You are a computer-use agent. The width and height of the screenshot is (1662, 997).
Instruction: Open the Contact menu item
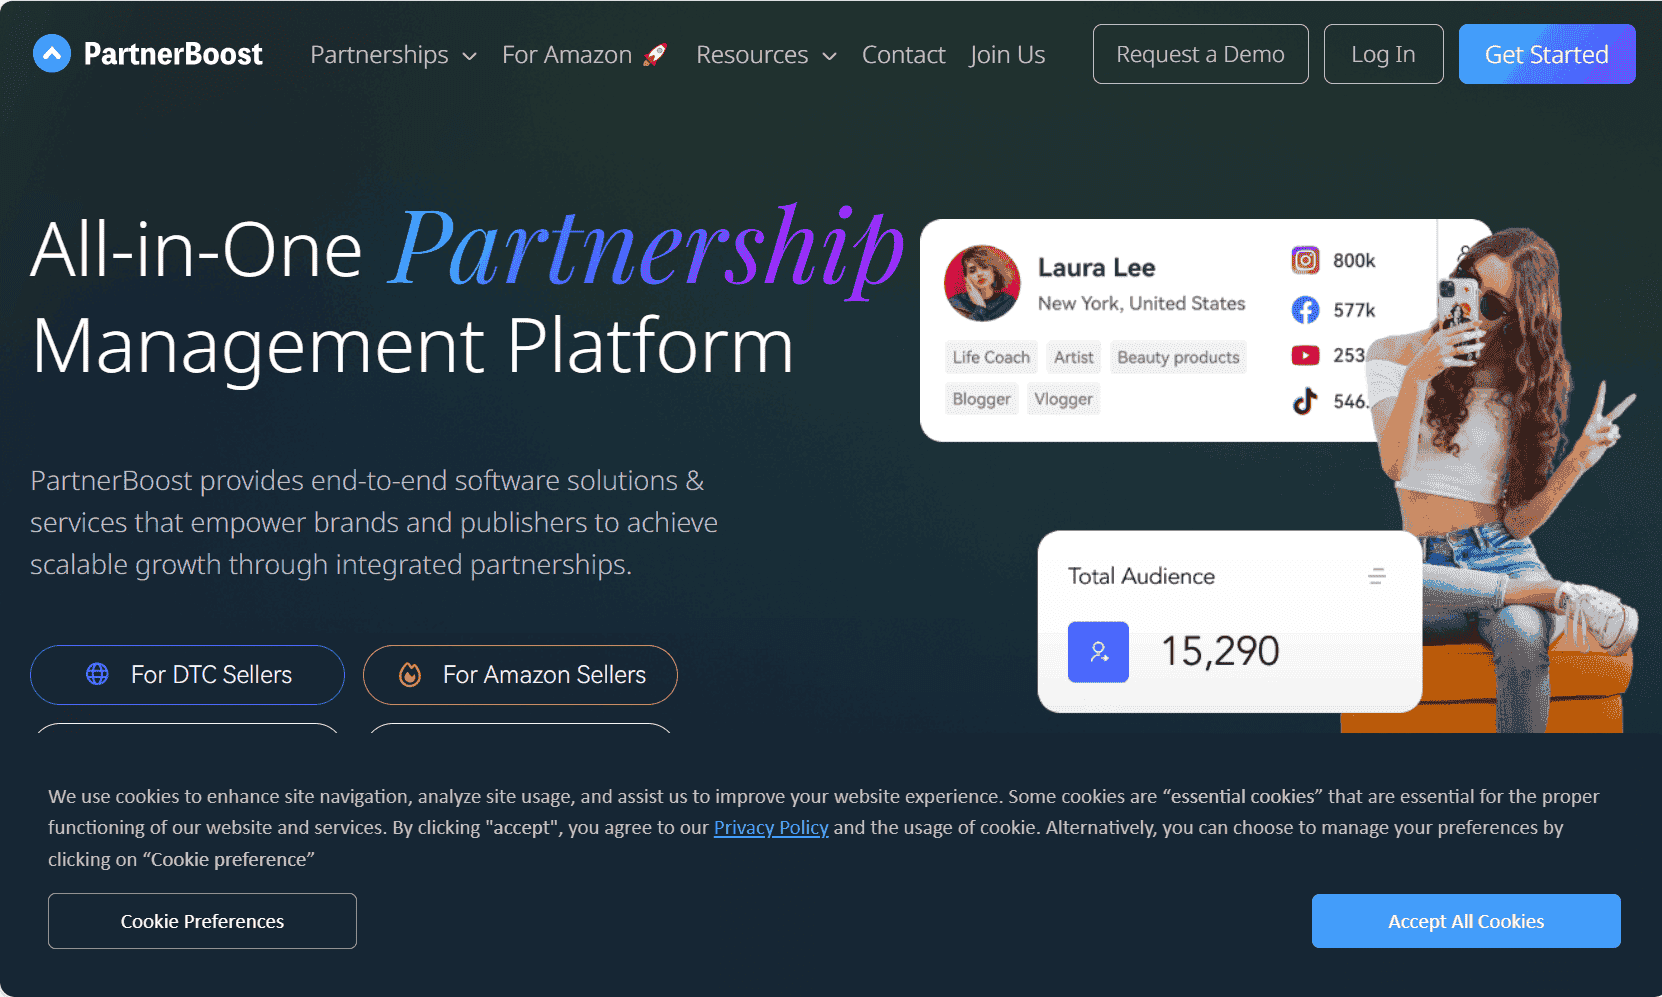(x=903, y=55)
